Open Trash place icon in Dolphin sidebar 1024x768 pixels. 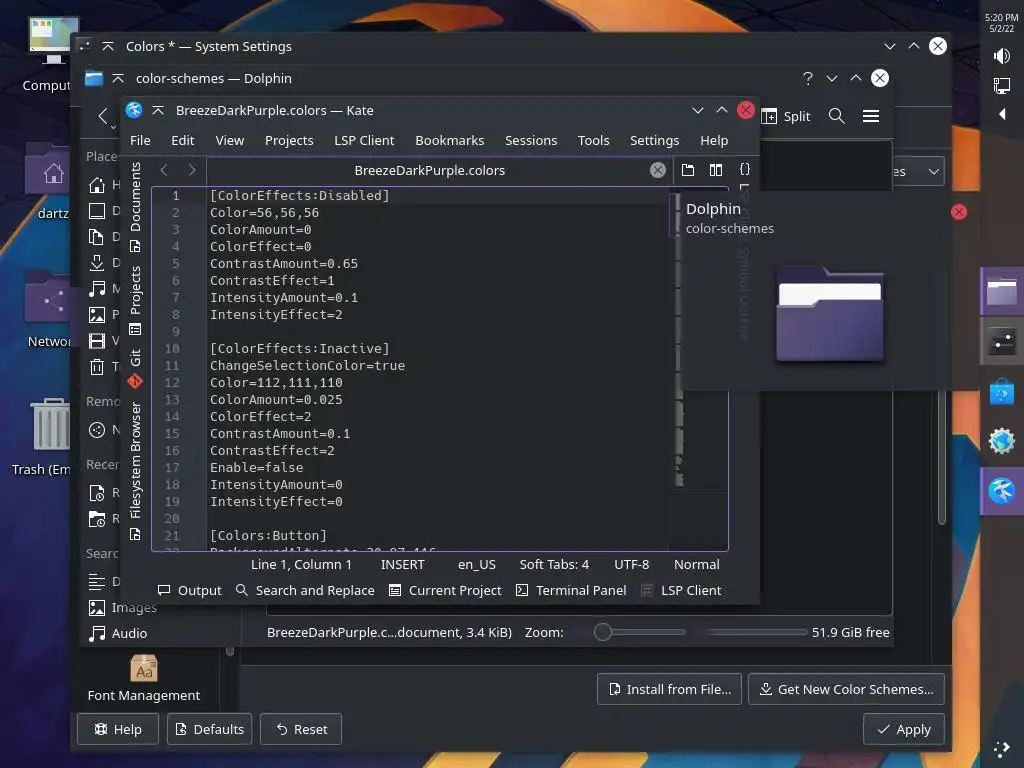97,366
